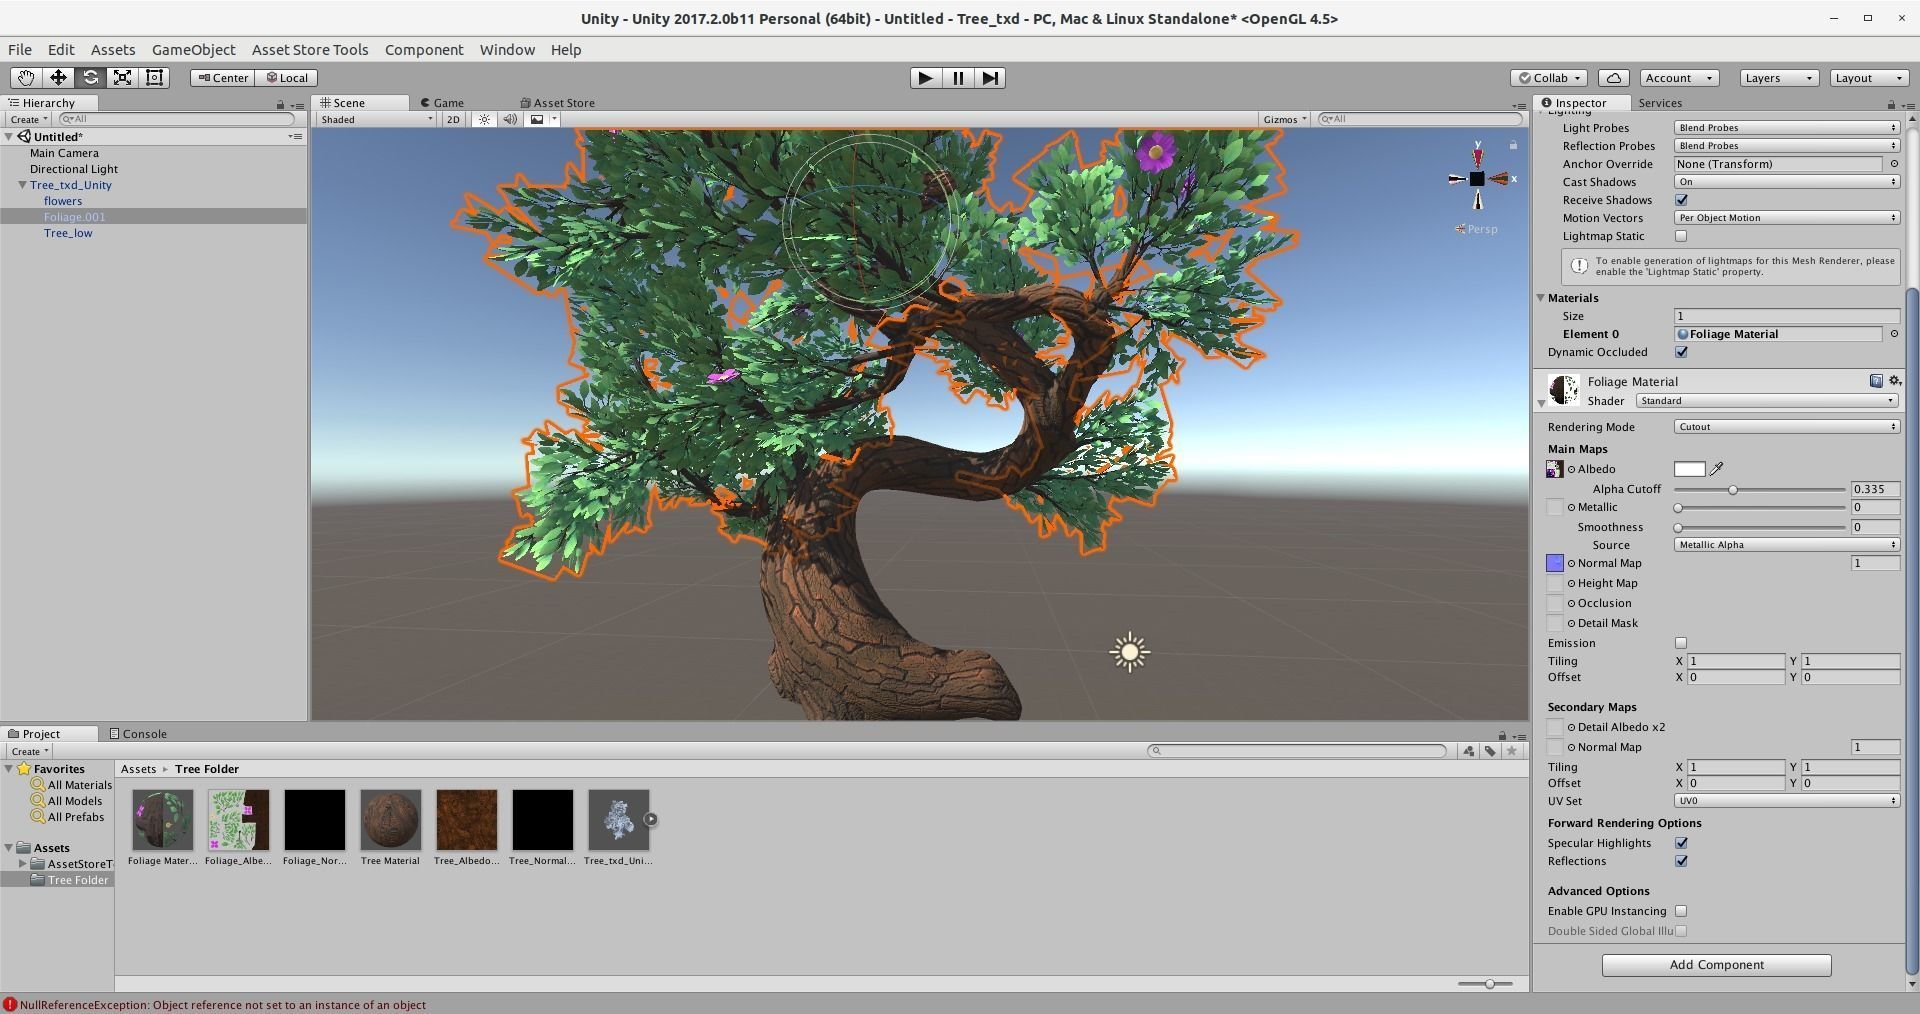Toggle scene effects image icon

pyautogui.click(x=537, y=119)
